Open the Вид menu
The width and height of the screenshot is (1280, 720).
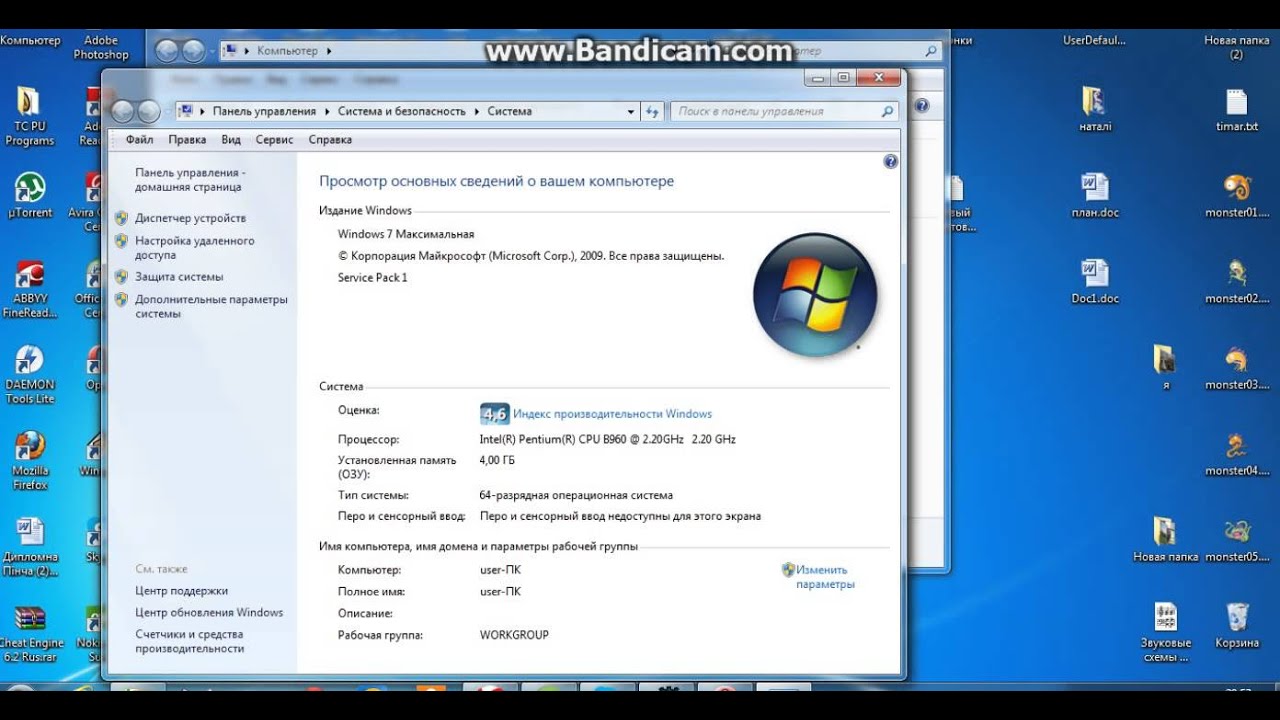point(231,140)
